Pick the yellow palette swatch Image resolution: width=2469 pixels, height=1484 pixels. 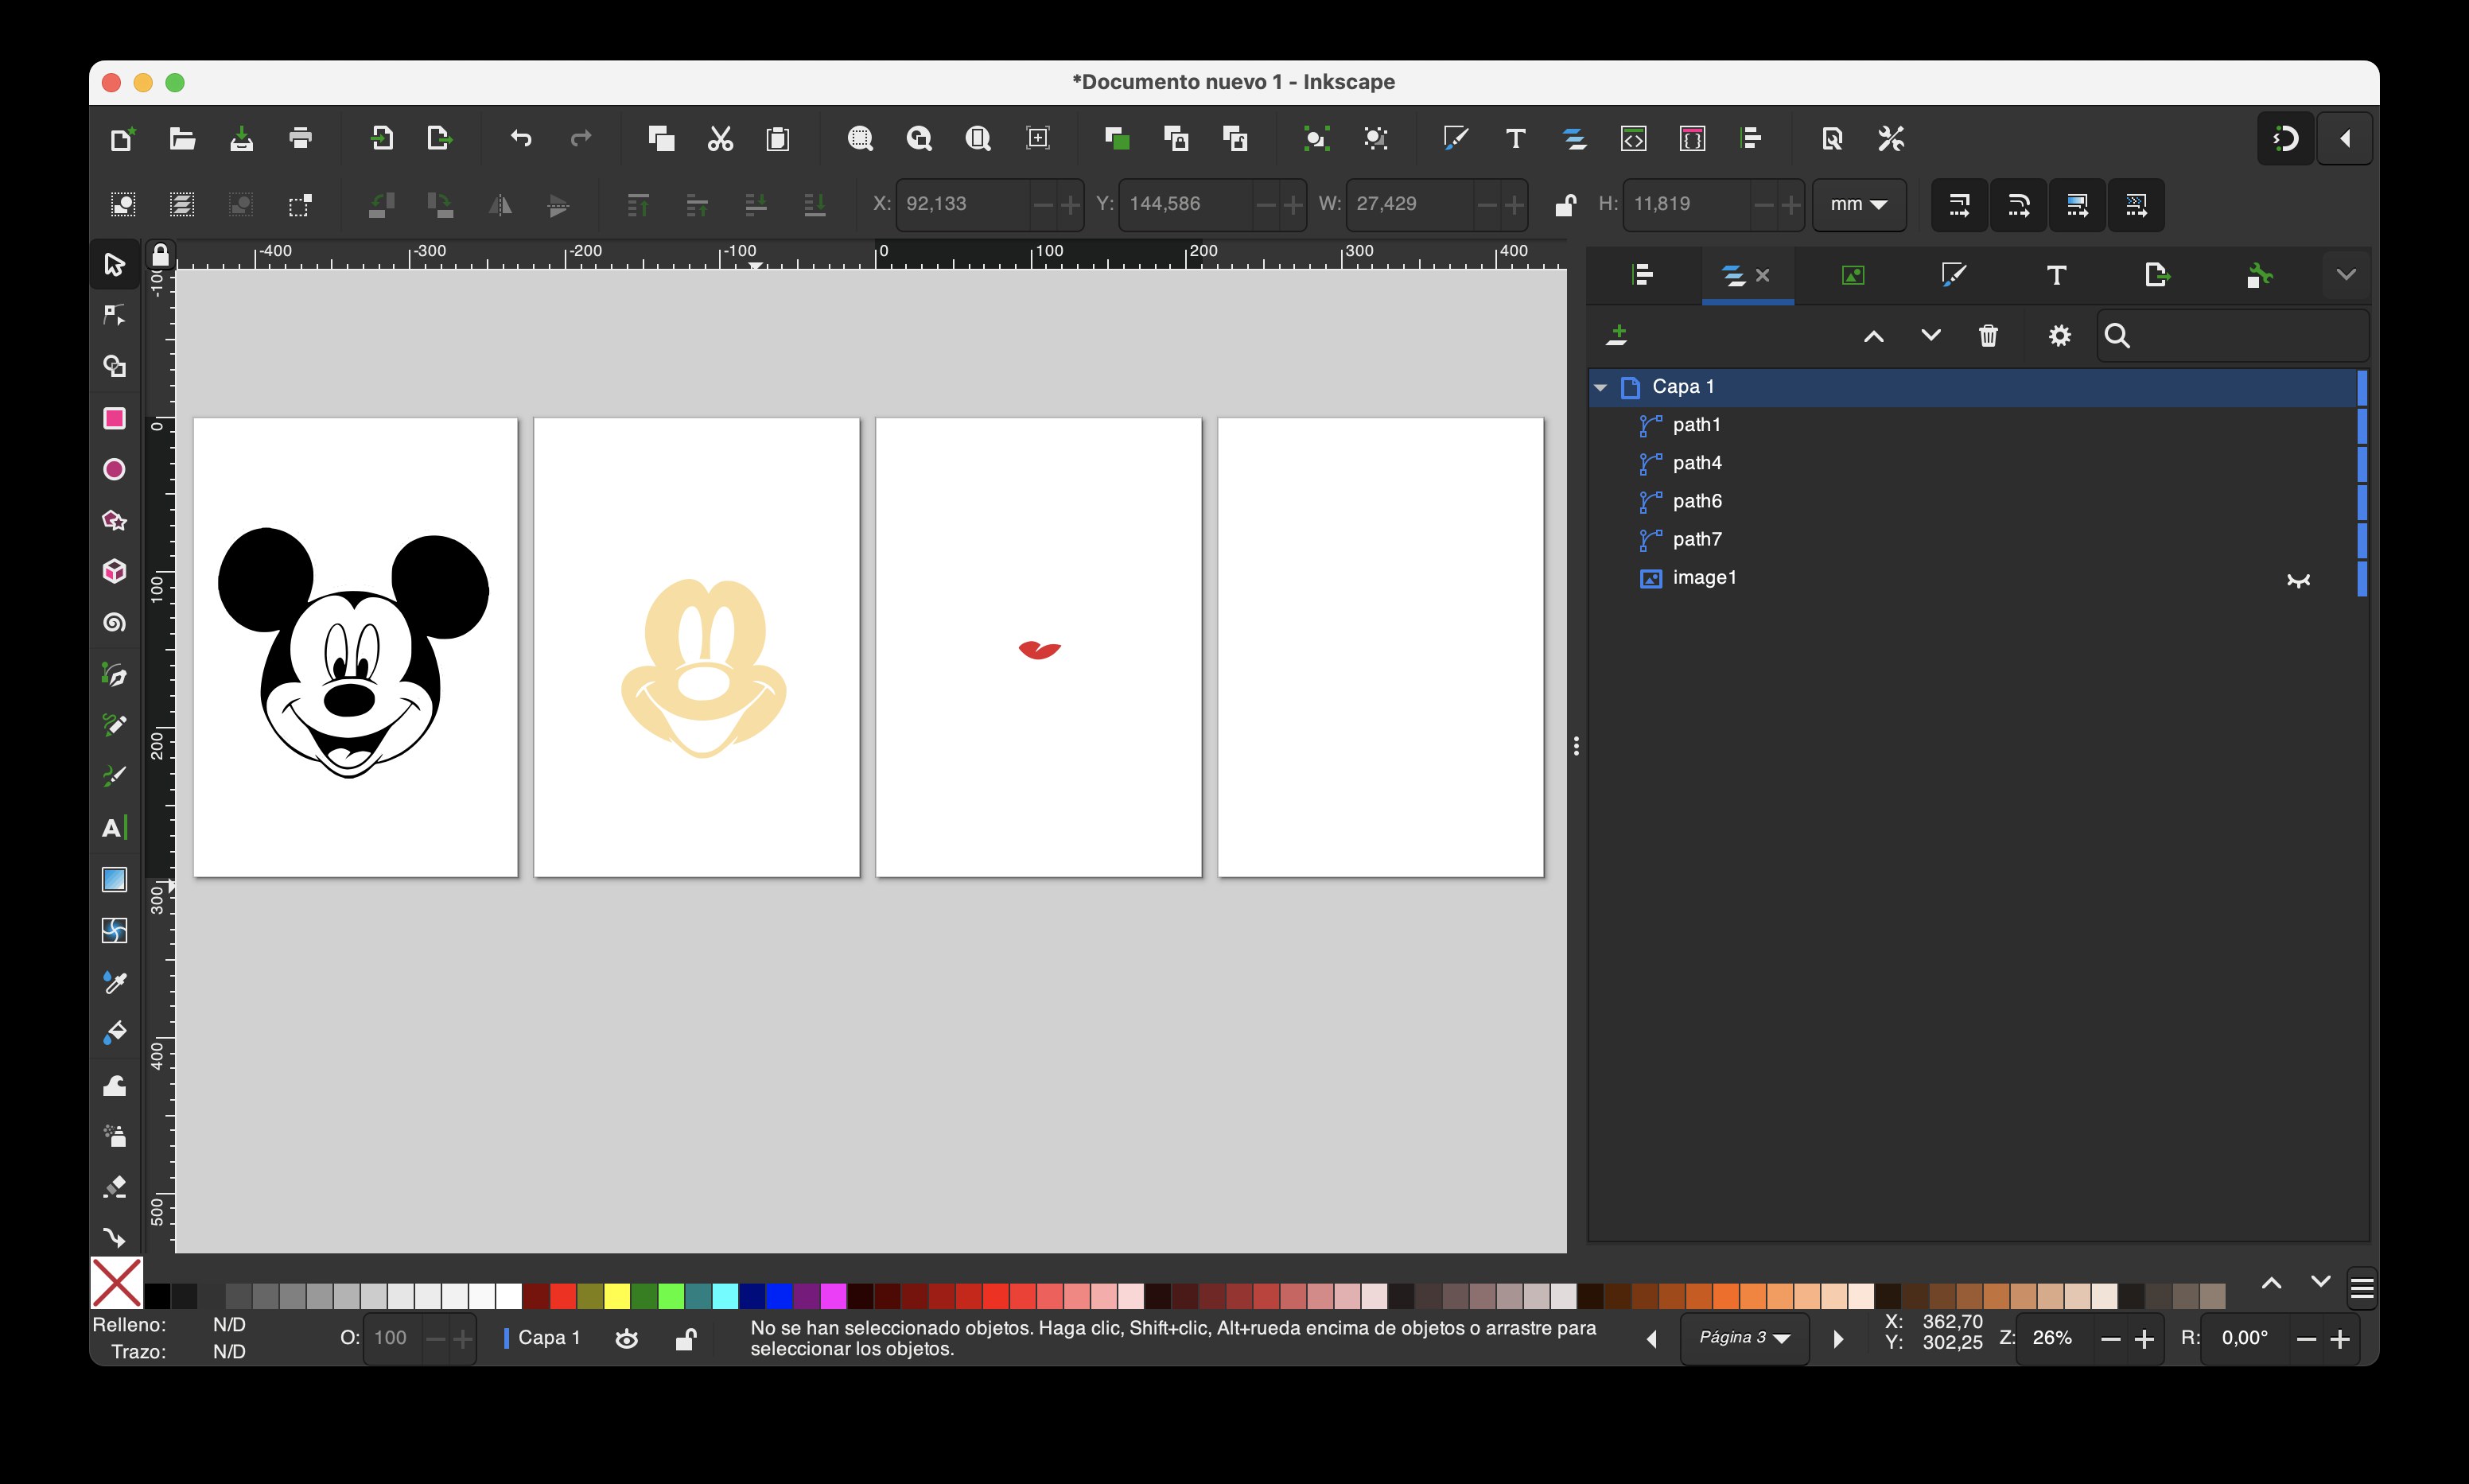(x=617, y=1296)
